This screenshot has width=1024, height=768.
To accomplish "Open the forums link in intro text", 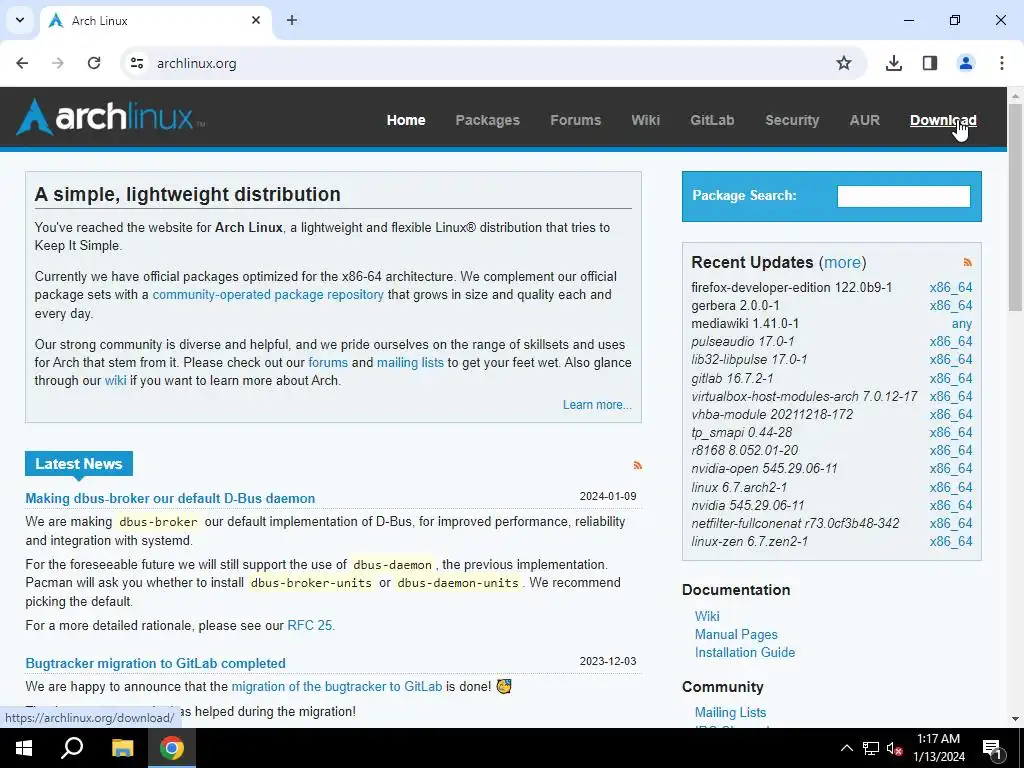I will 328,362.
